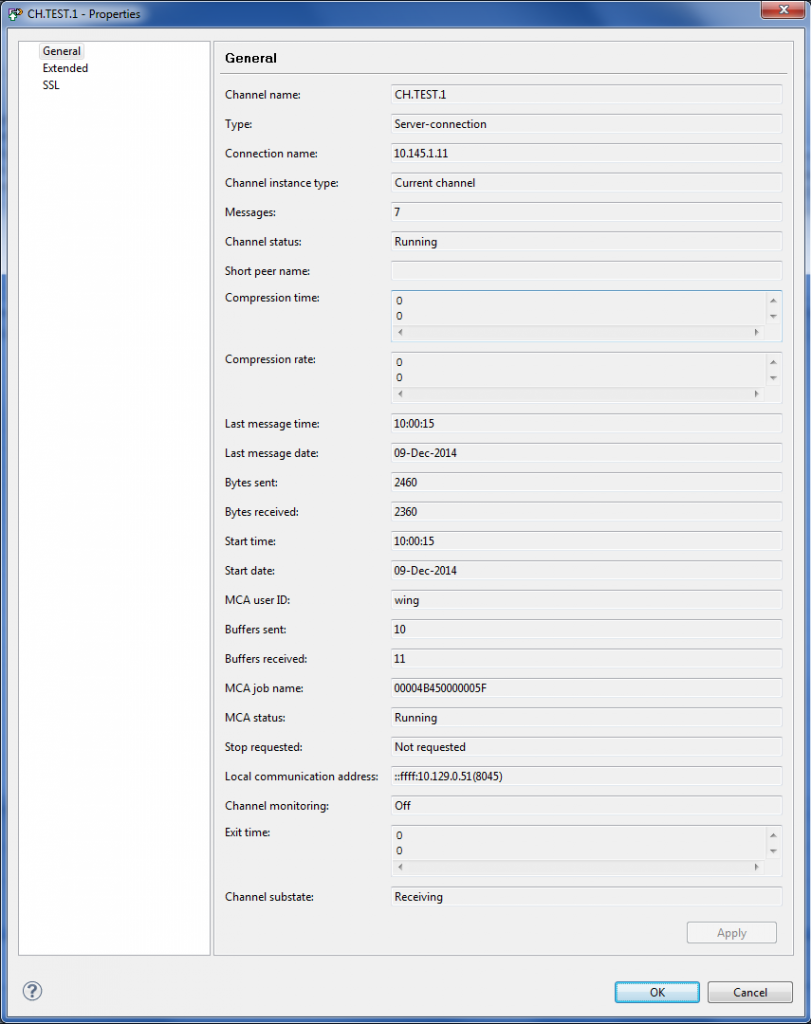This screenshot has width=811, height=1024.
Task: Click the Channel substate label
Action: pos(269,897)
